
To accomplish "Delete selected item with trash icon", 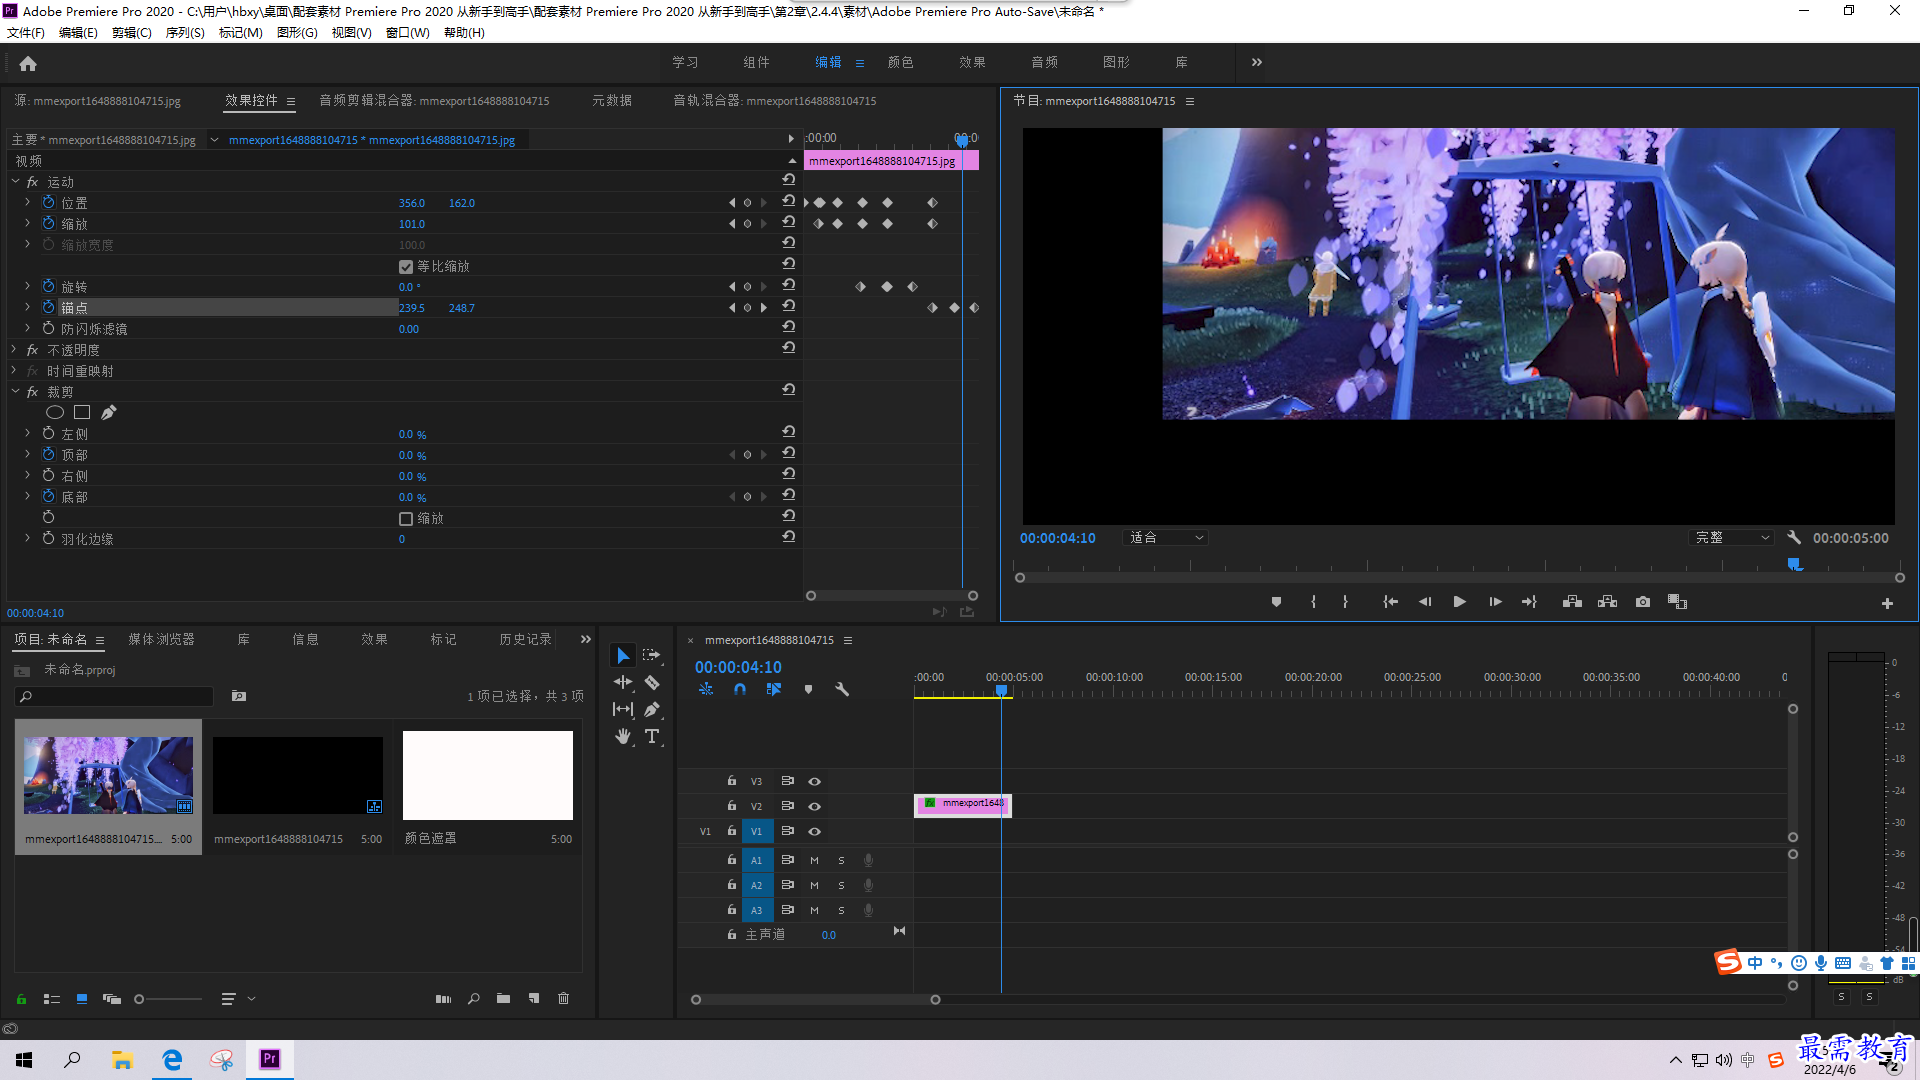I will [x=563, y=998].
